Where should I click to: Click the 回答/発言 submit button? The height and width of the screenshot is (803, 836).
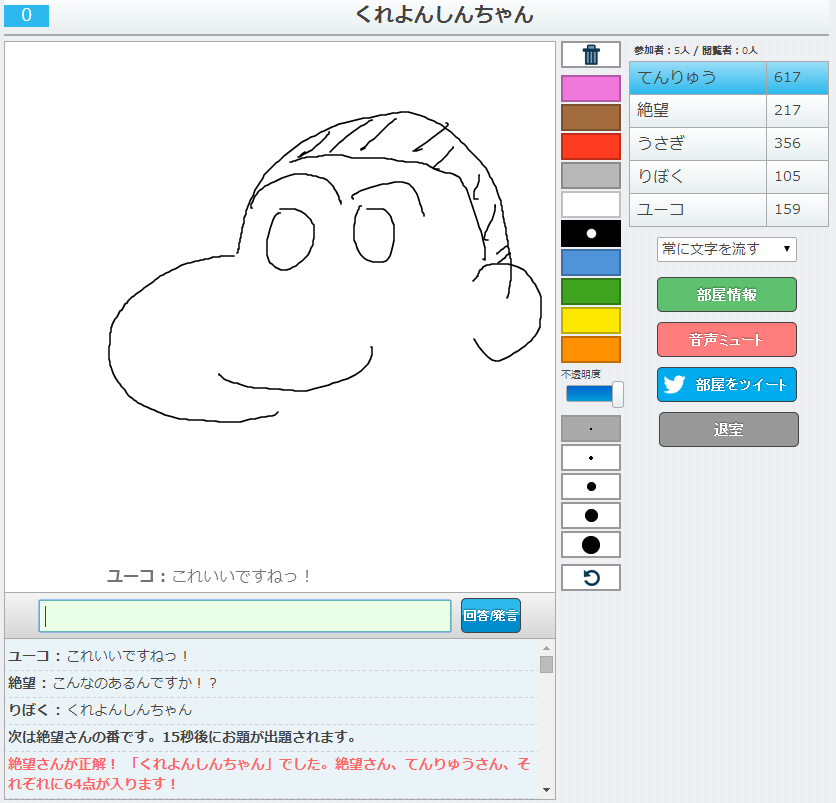pos(491,615)
